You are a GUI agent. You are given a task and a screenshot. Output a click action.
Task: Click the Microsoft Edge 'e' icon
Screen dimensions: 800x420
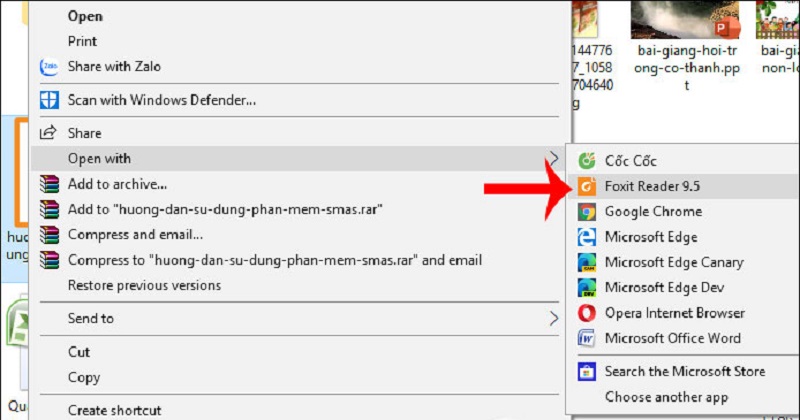click(586, 237)
